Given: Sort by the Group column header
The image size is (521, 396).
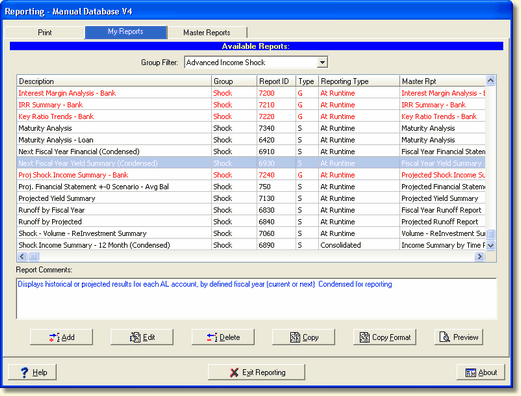Looking at the screenshot, I should (234, 81).
